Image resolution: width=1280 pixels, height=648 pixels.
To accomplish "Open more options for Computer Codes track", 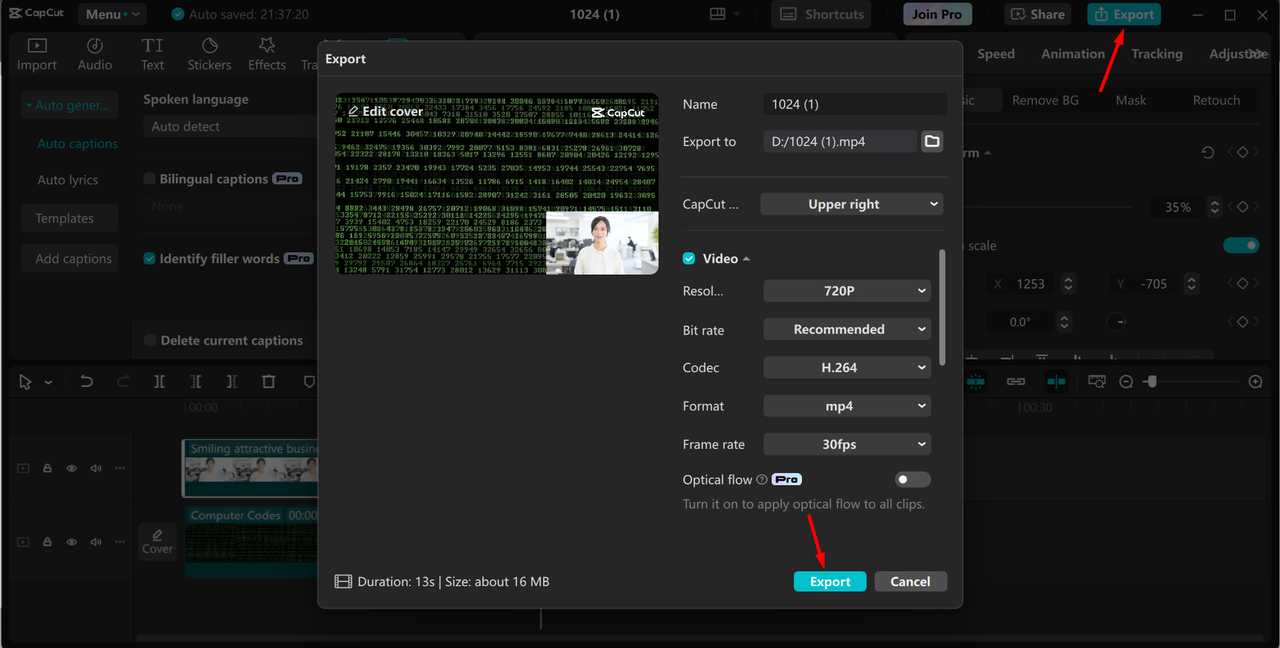I will 120,542.
